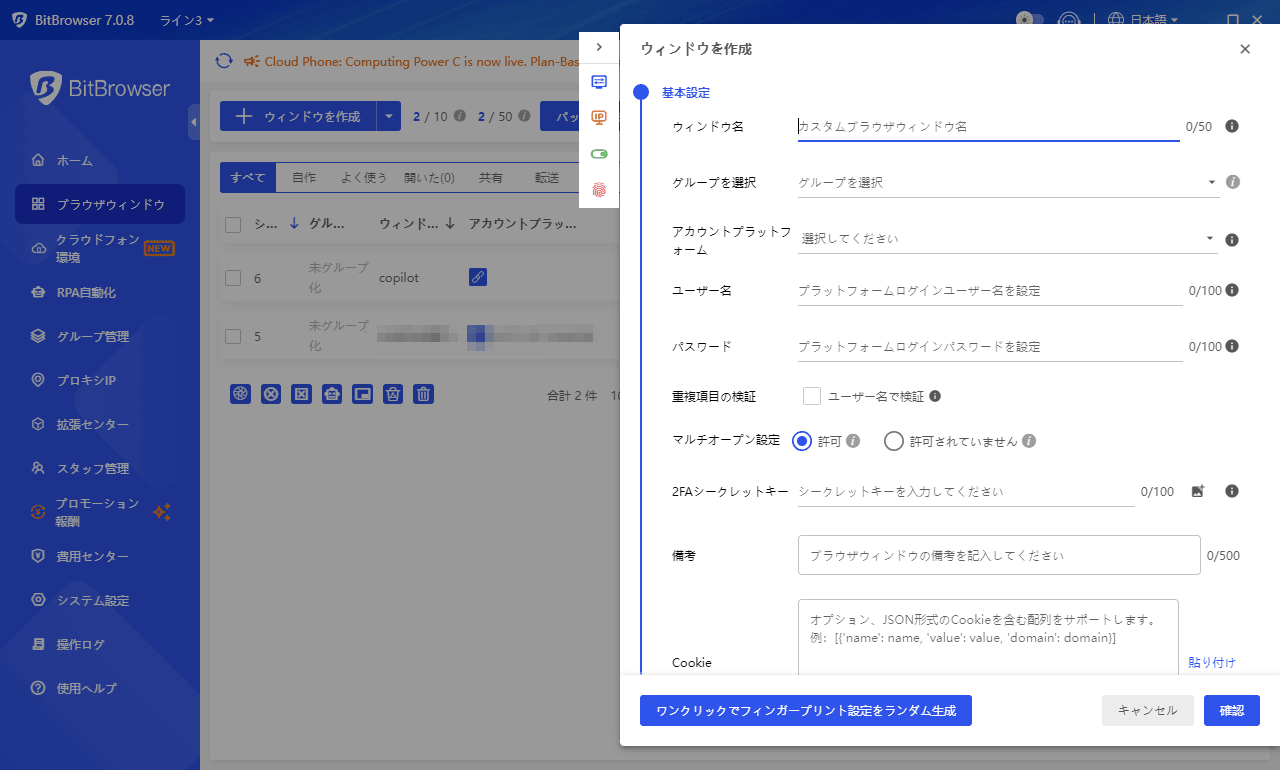Click the image icon next to 2FA secret key field

(1197, 491)
